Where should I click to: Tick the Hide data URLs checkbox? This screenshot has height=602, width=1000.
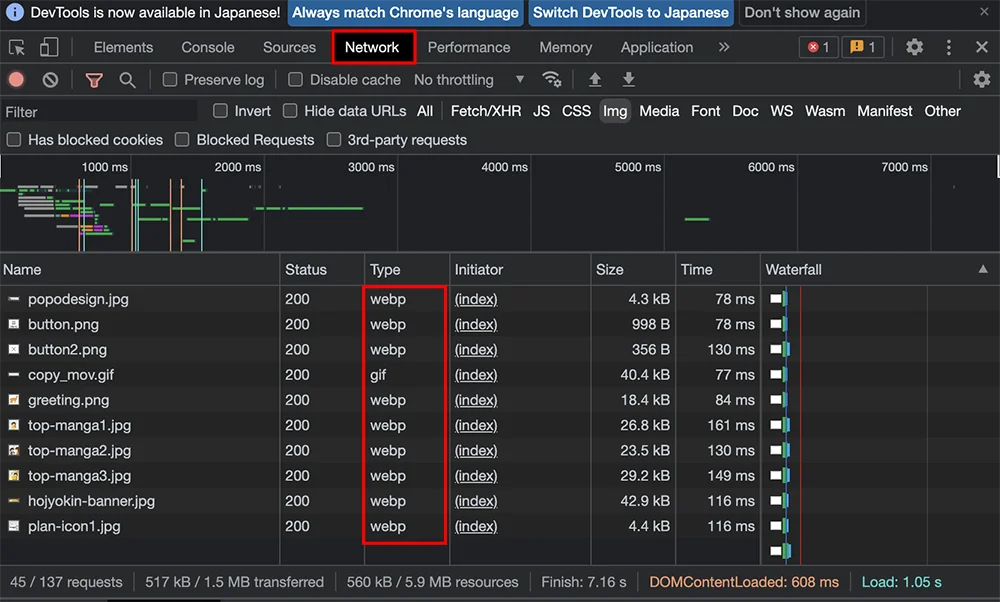click(290, 111)
